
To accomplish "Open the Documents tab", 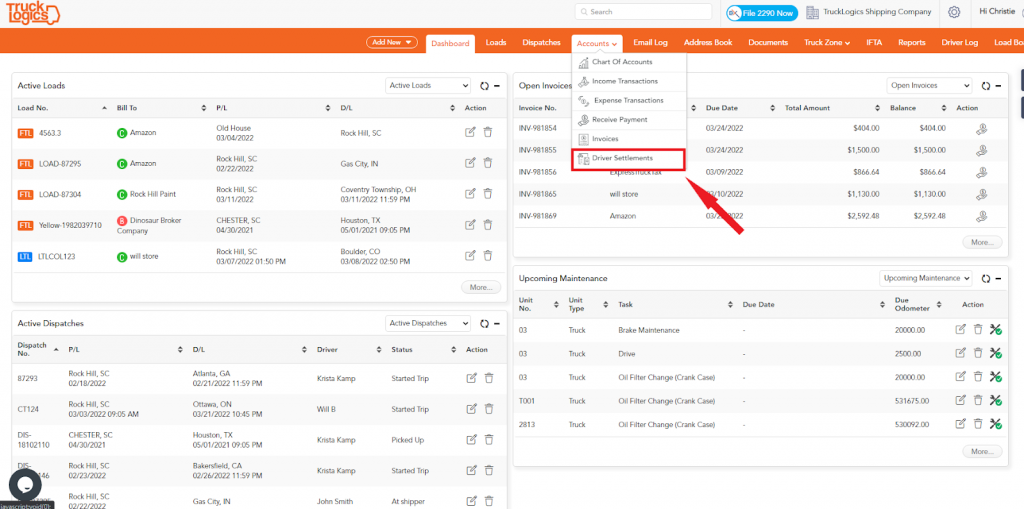I will [x=767, y=42].
